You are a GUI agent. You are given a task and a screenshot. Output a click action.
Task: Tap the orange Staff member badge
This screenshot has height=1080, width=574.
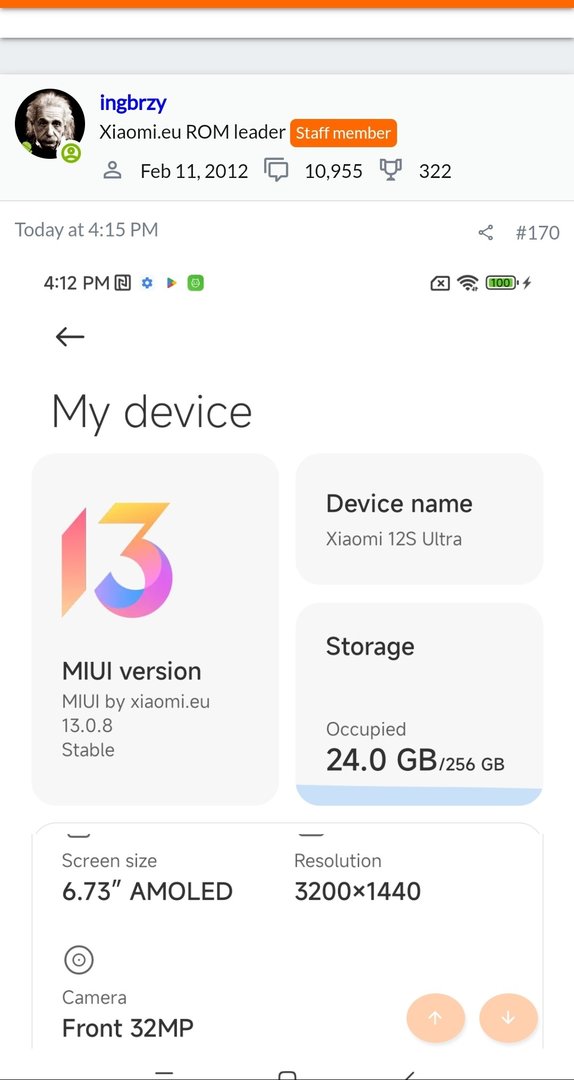(343, 133)
